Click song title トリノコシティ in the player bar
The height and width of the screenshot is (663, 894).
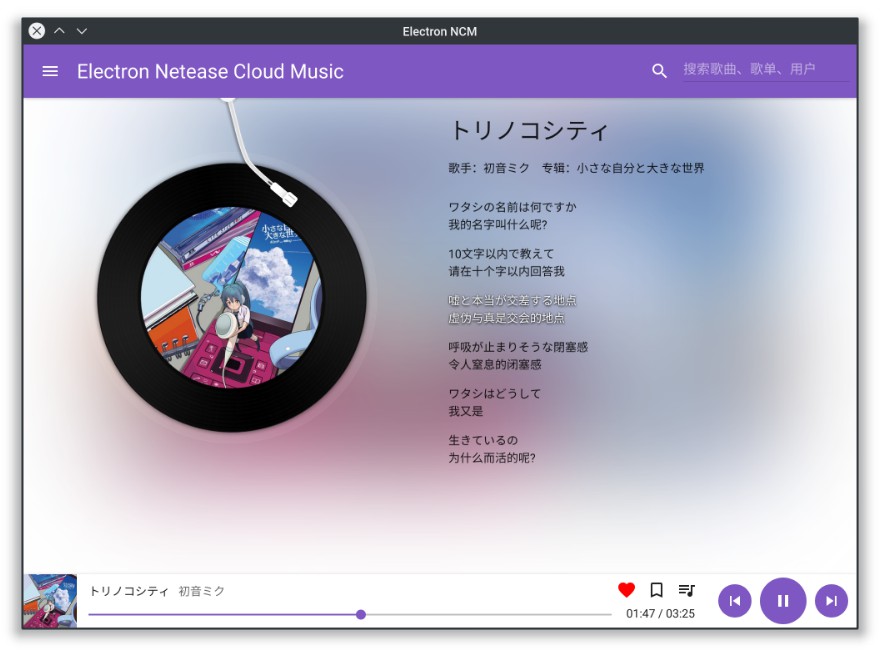pyautogui.click(x=129, y=591)
